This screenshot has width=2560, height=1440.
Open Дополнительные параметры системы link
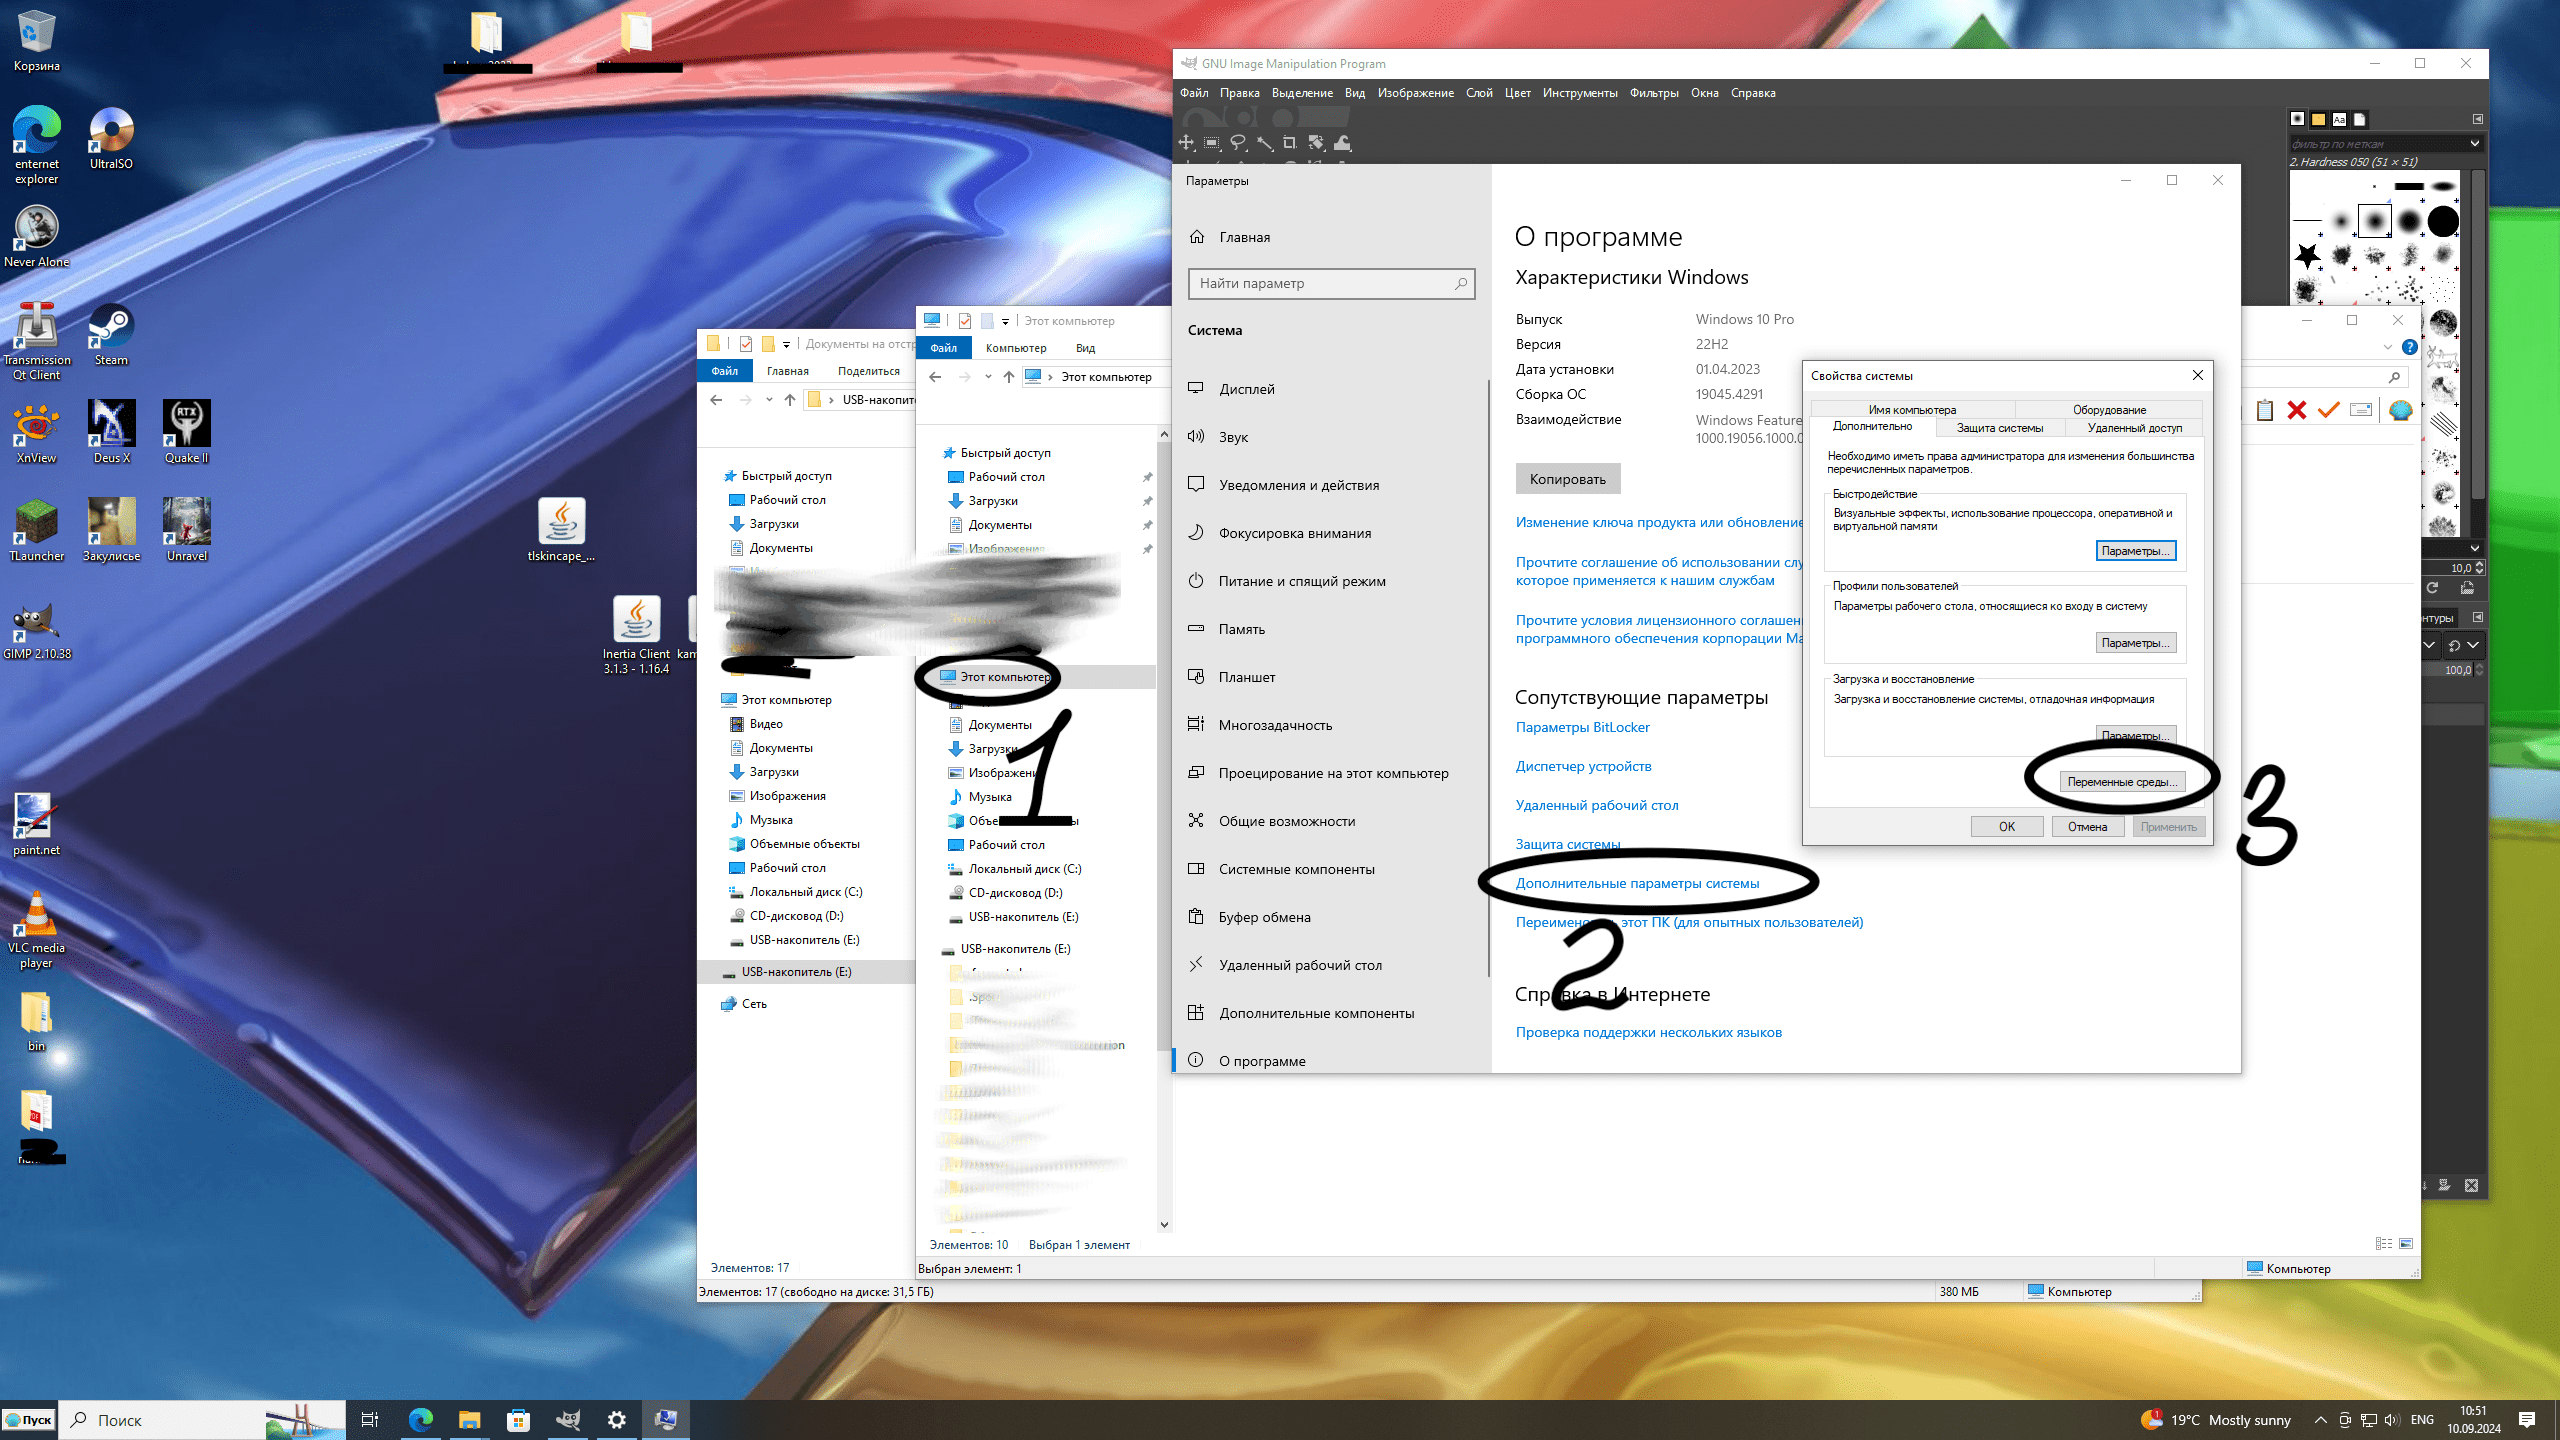[1637, 883]
